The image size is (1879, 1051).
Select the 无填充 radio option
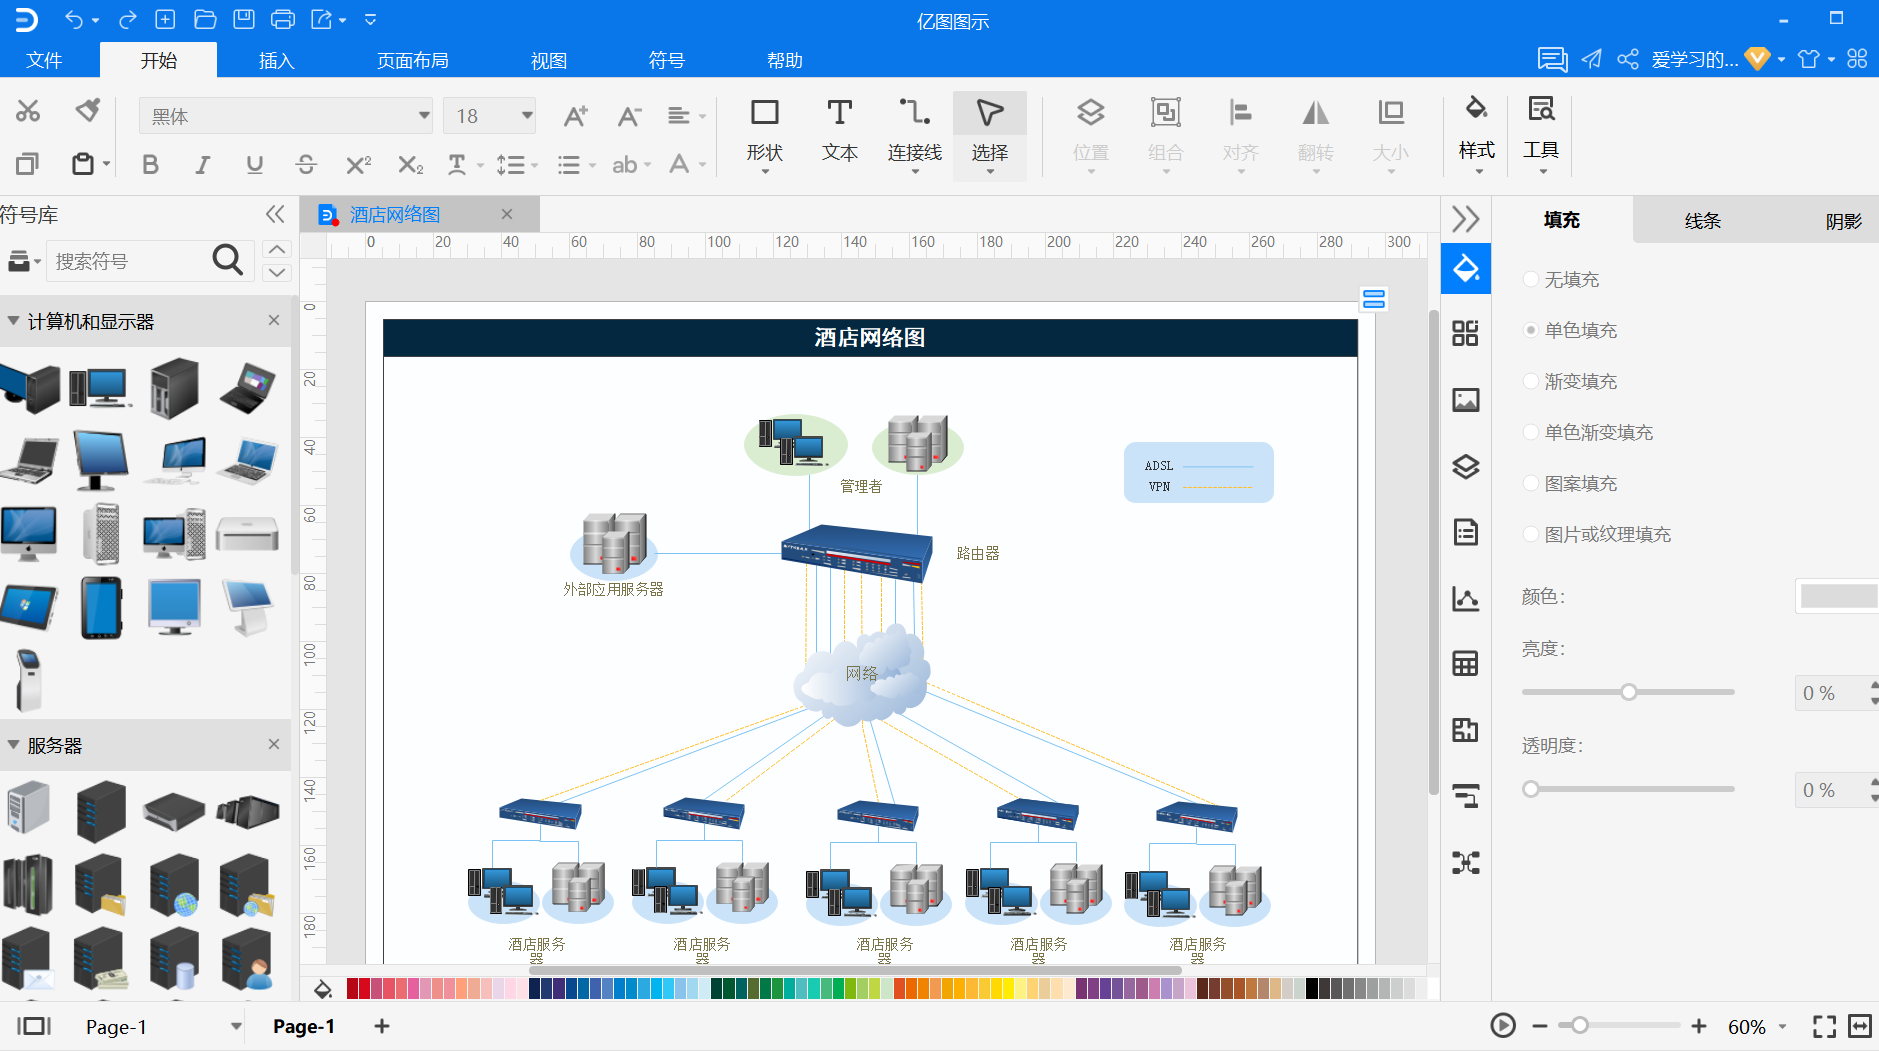pos(1530,279)
